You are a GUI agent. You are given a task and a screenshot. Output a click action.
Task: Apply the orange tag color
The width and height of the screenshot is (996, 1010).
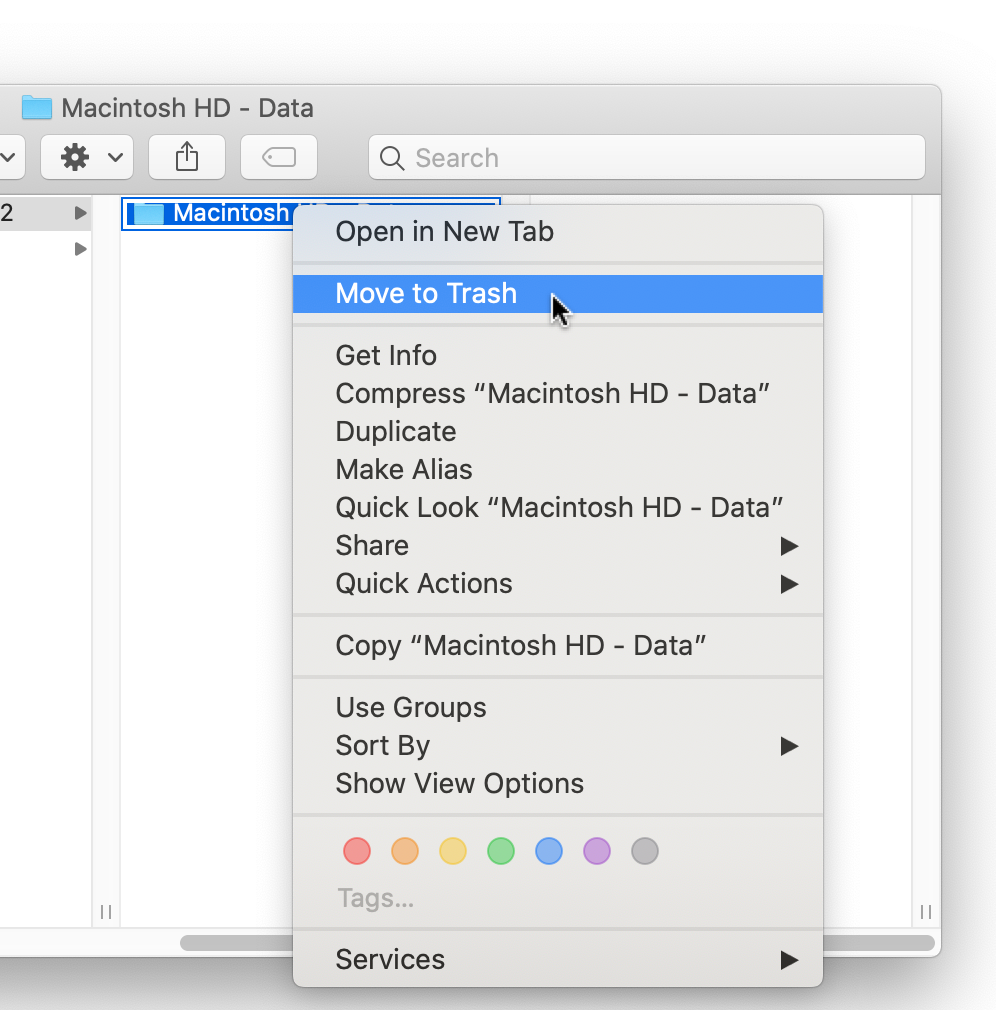(x=405, y=851)
